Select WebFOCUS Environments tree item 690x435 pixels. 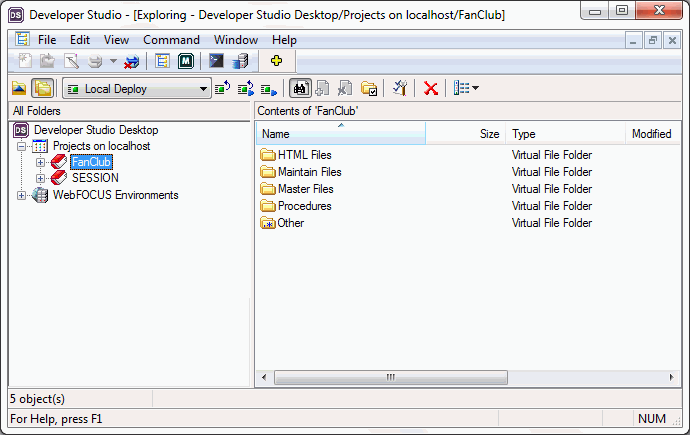click(x=115, y=195)
